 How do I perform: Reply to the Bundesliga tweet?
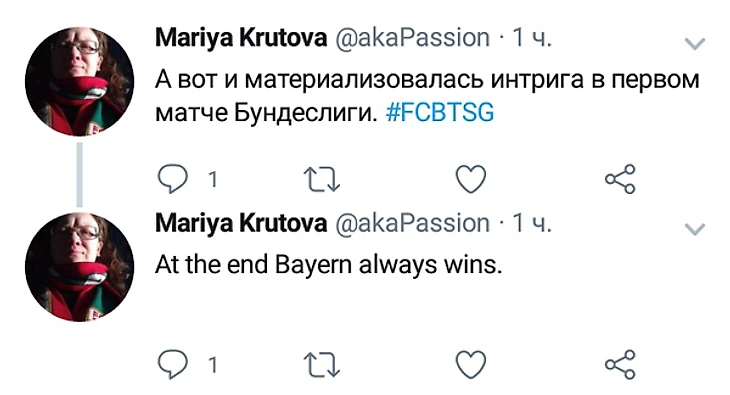tap(173, 179)
